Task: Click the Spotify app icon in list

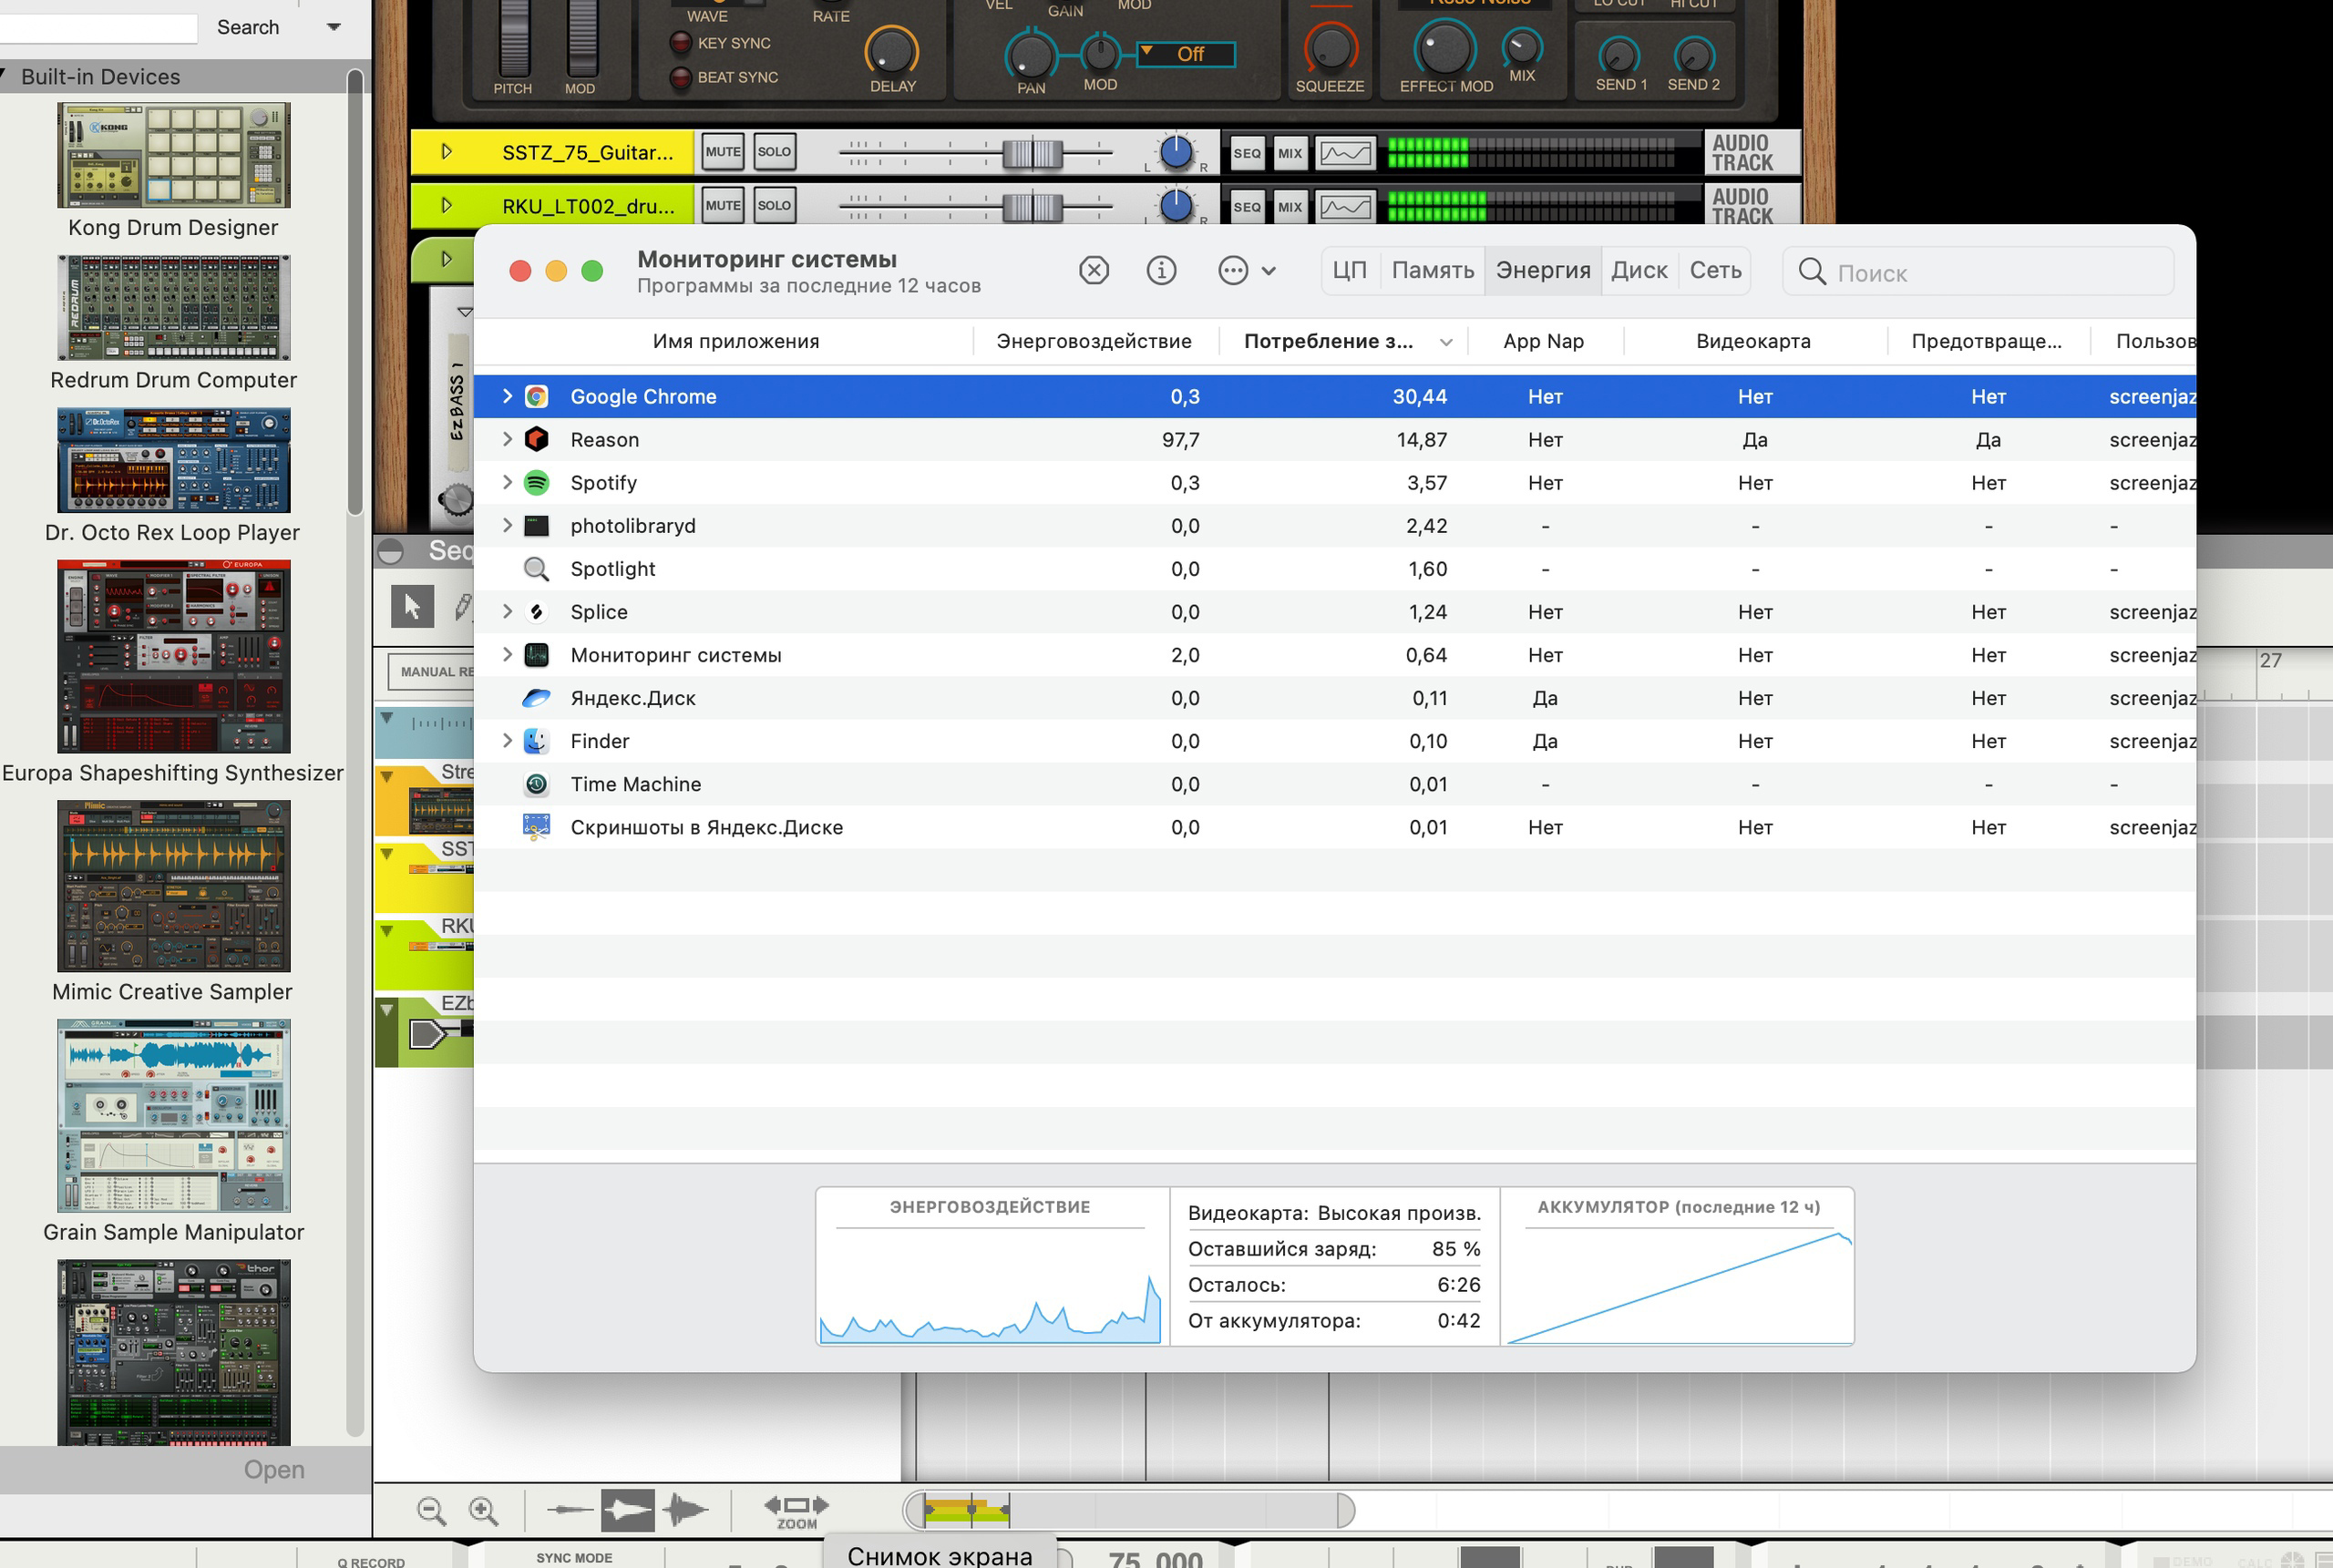Action: click(x=537, y=483)
